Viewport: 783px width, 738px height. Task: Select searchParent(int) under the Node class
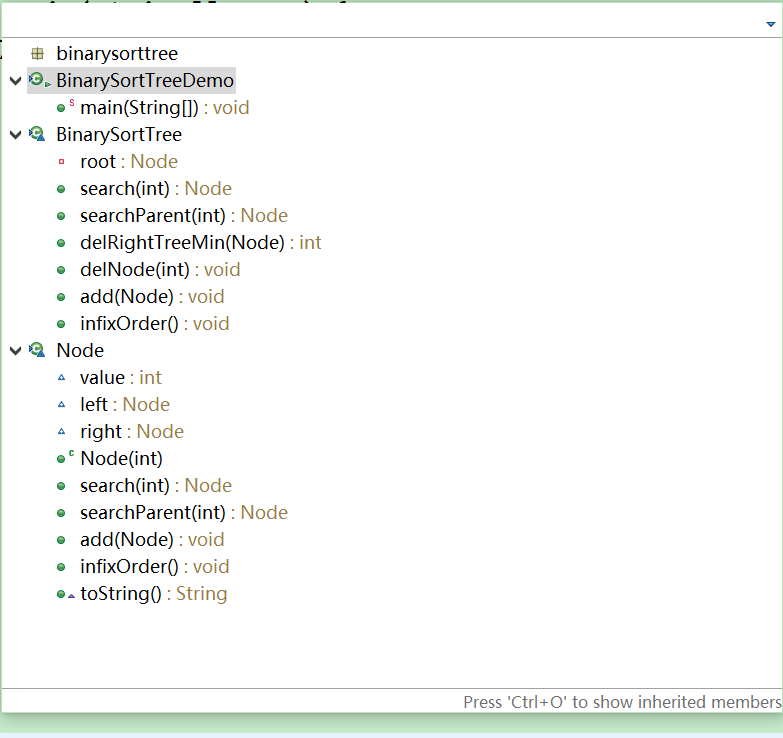tap(184, 512)
